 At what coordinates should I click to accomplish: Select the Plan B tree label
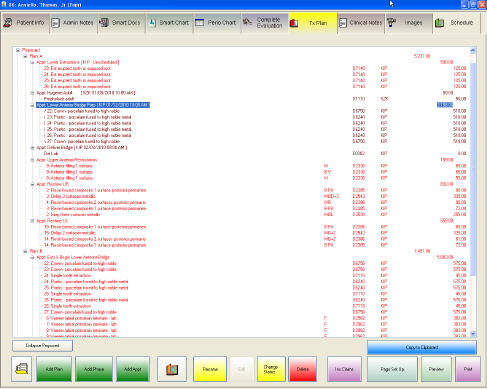[x=36, y=251]
